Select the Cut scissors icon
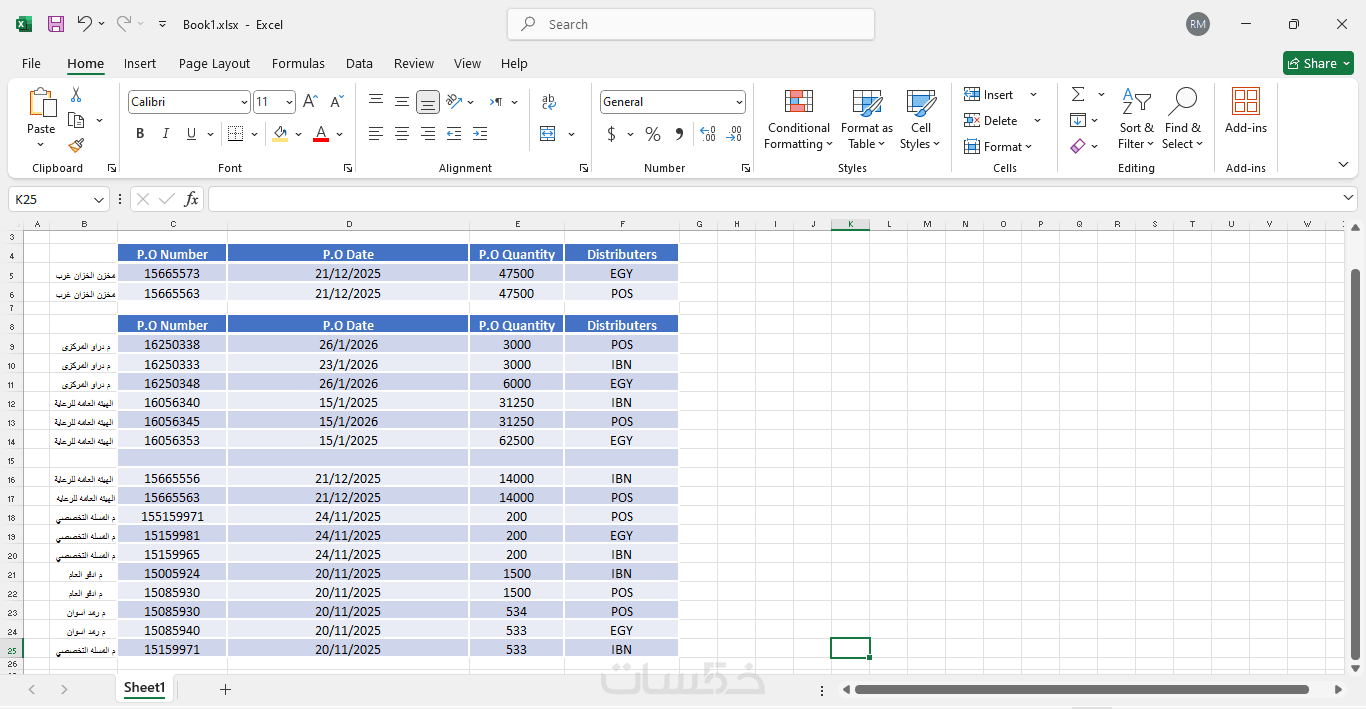This screenshot has height=709, width=1366. 76,95
